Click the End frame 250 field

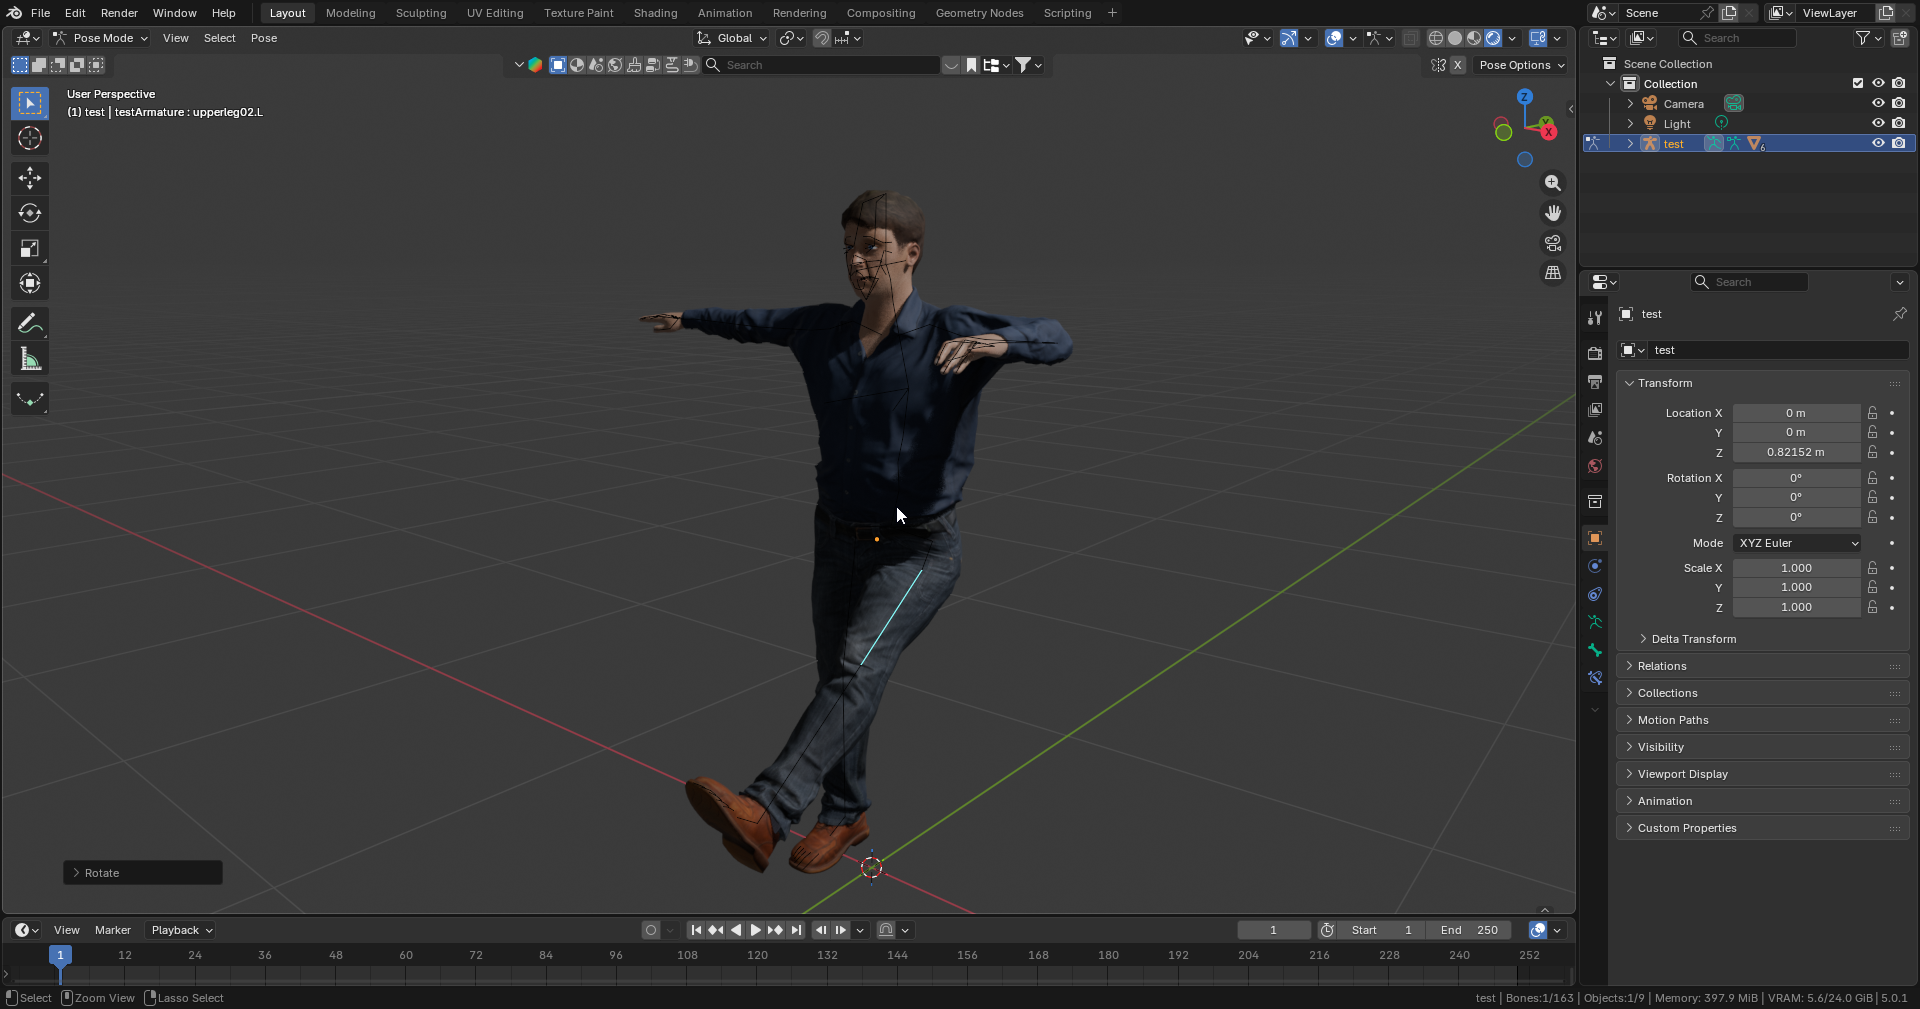coord(1468,930)
